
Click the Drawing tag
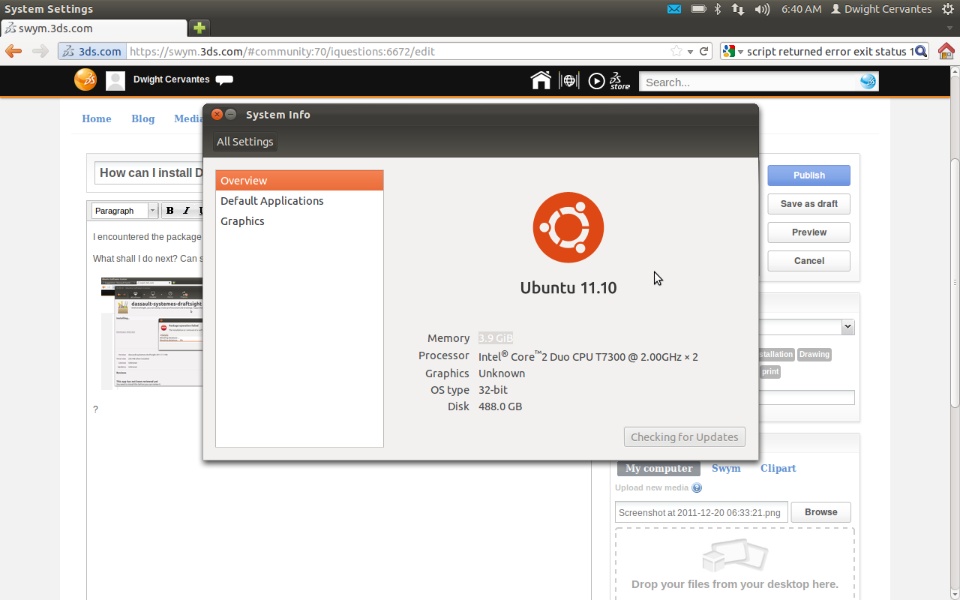coord(814,354)
